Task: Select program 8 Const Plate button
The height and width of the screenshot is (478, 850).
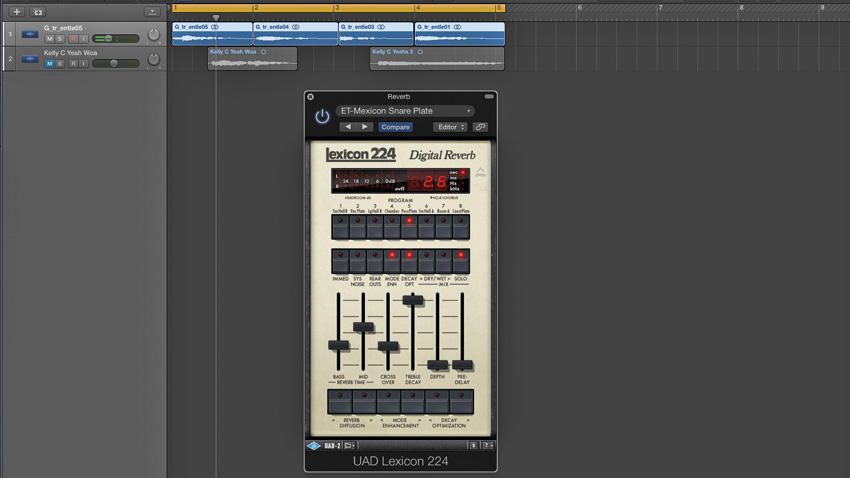Action: click(x=461, y=227)
